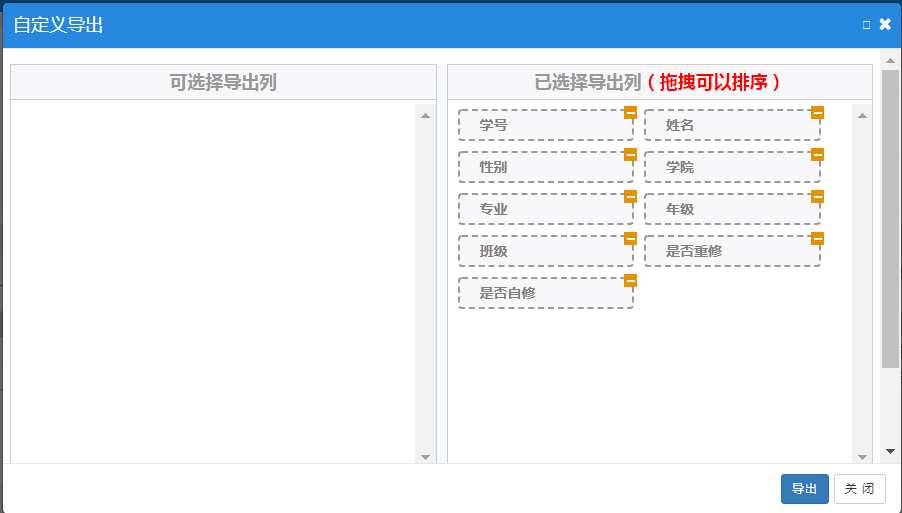
Task: Click the 导出 export button
Action: click(804, 489)
